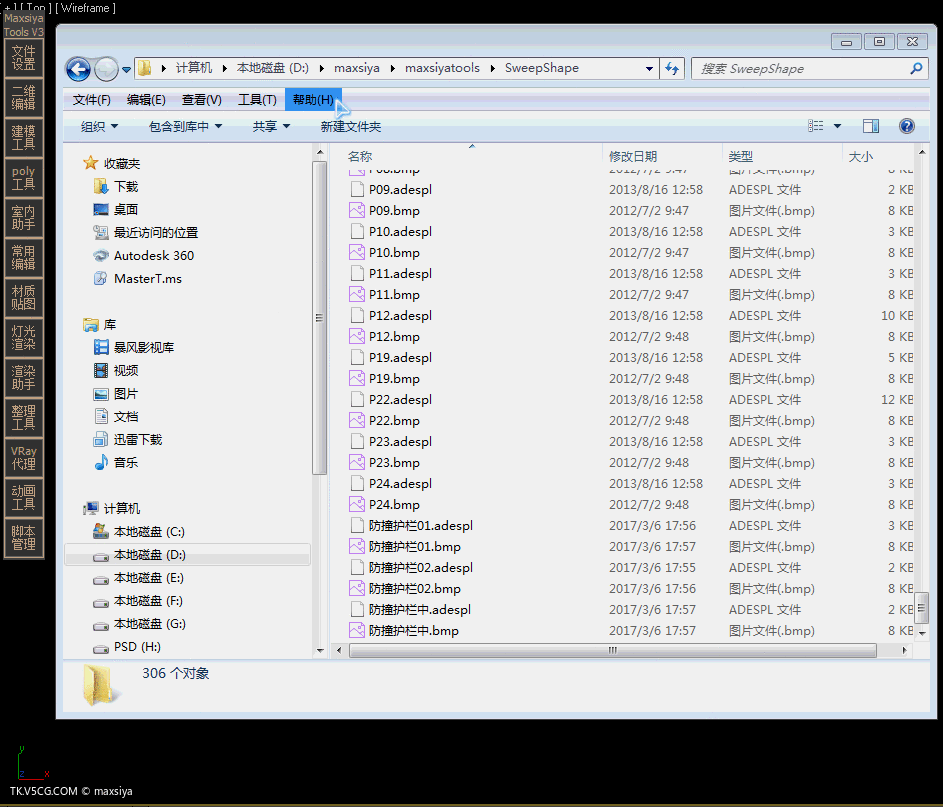
Task: Open the 二维编辑 tool group
Action: 23,98
